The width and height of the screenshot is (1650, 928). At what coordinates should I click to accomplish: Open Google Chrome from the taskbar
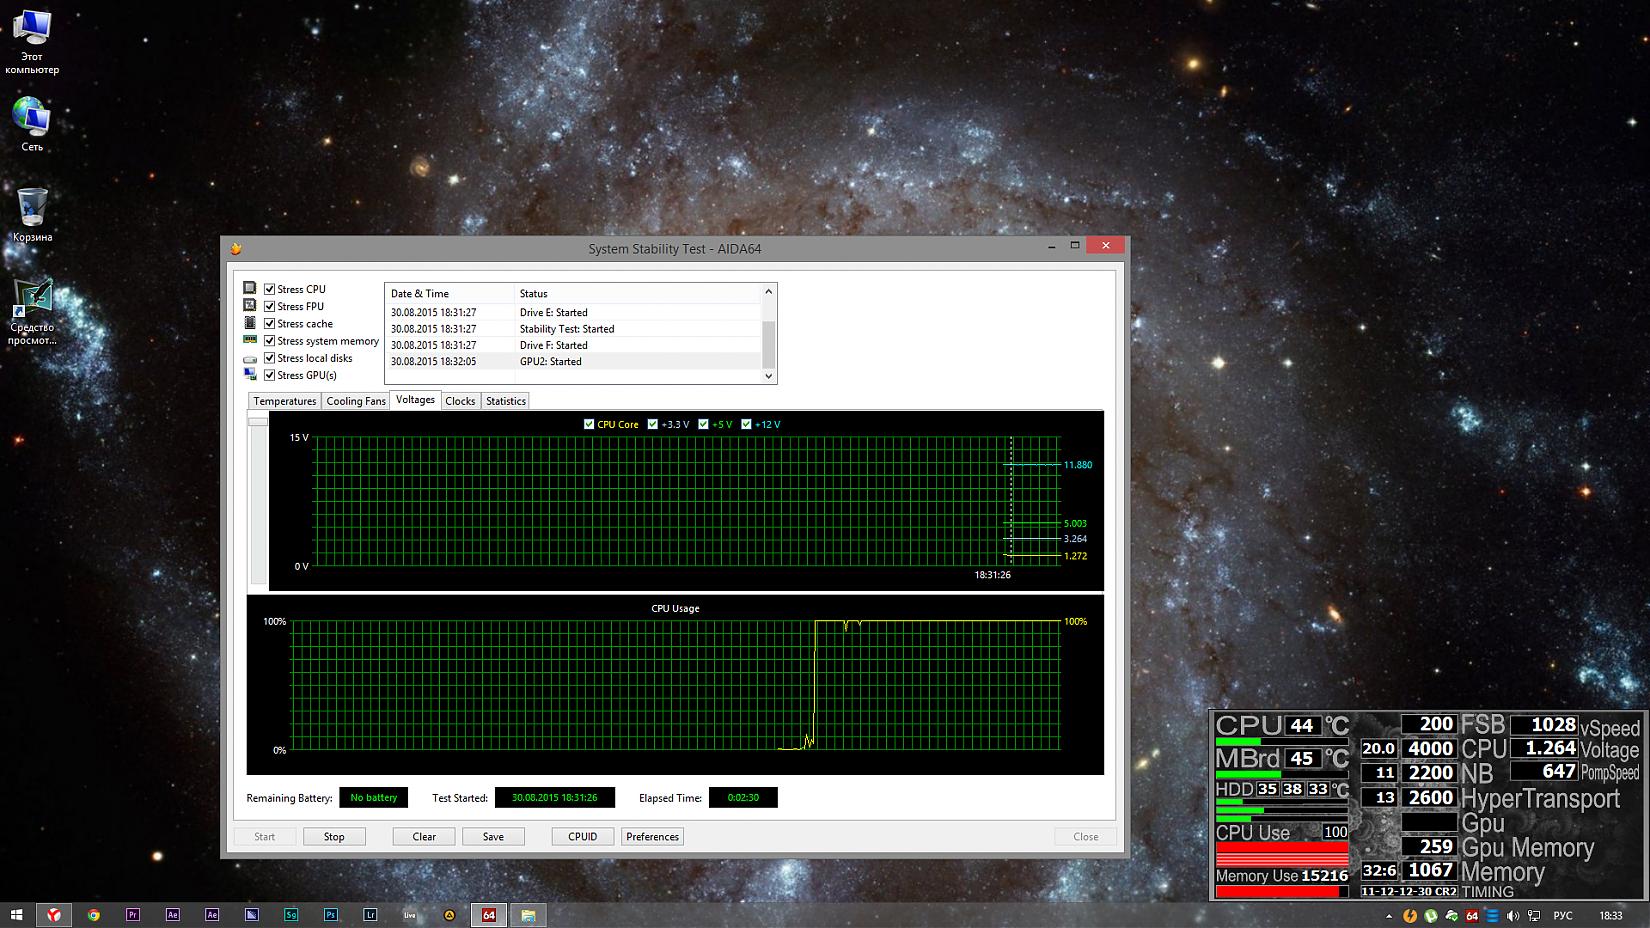pyautogui.click(x=94, y=915)
